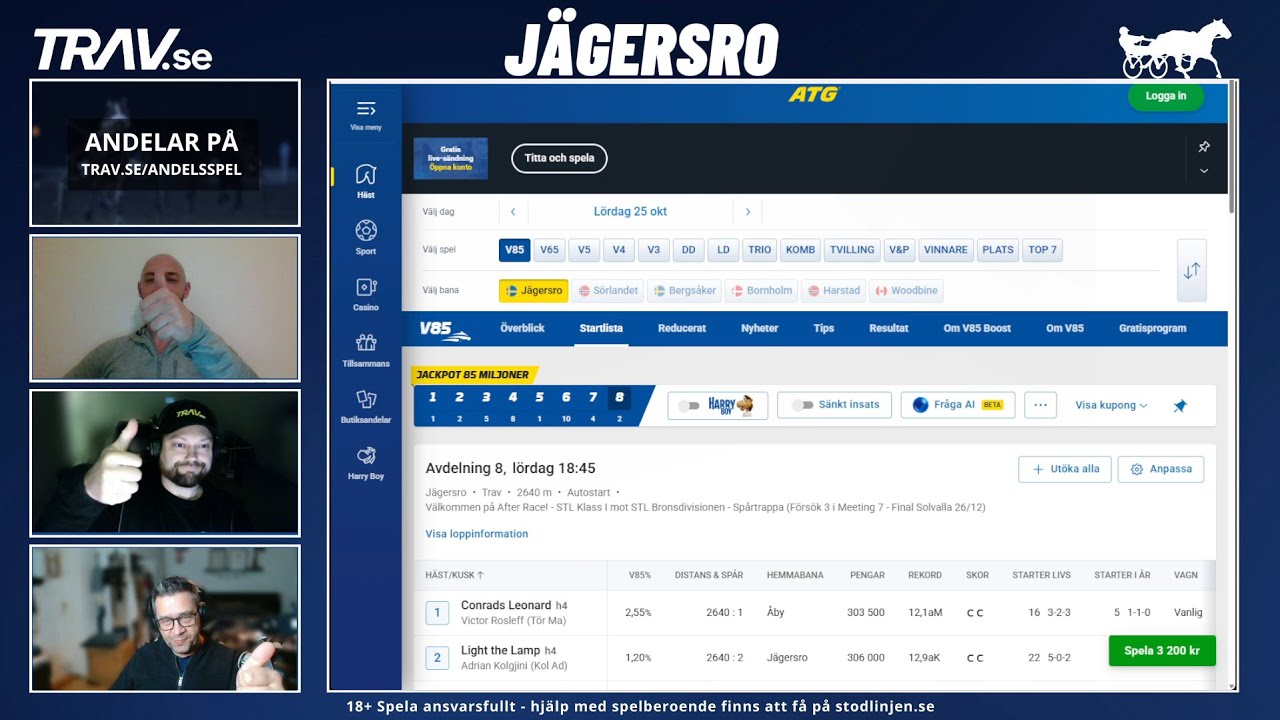
Task: Switch to the Överblick tab
Action: pos(522,328)
